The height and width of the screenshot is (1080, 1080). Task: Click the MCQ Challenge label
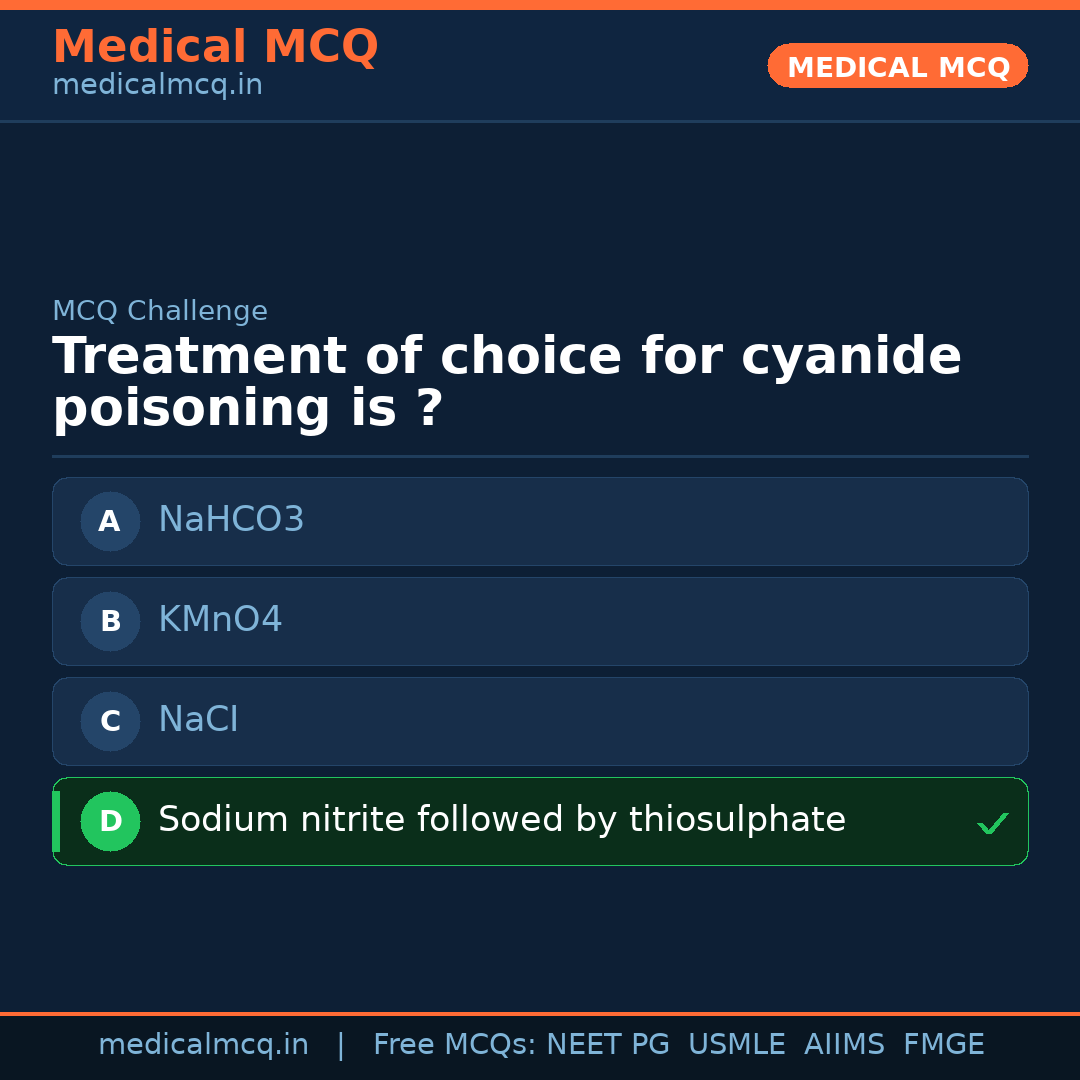coord(160,311)
